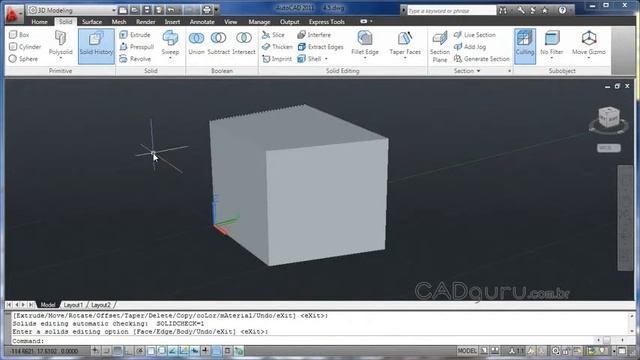Select the Live Section tool
This screenshot has width=640, height=360.
[x=475, y=35]
